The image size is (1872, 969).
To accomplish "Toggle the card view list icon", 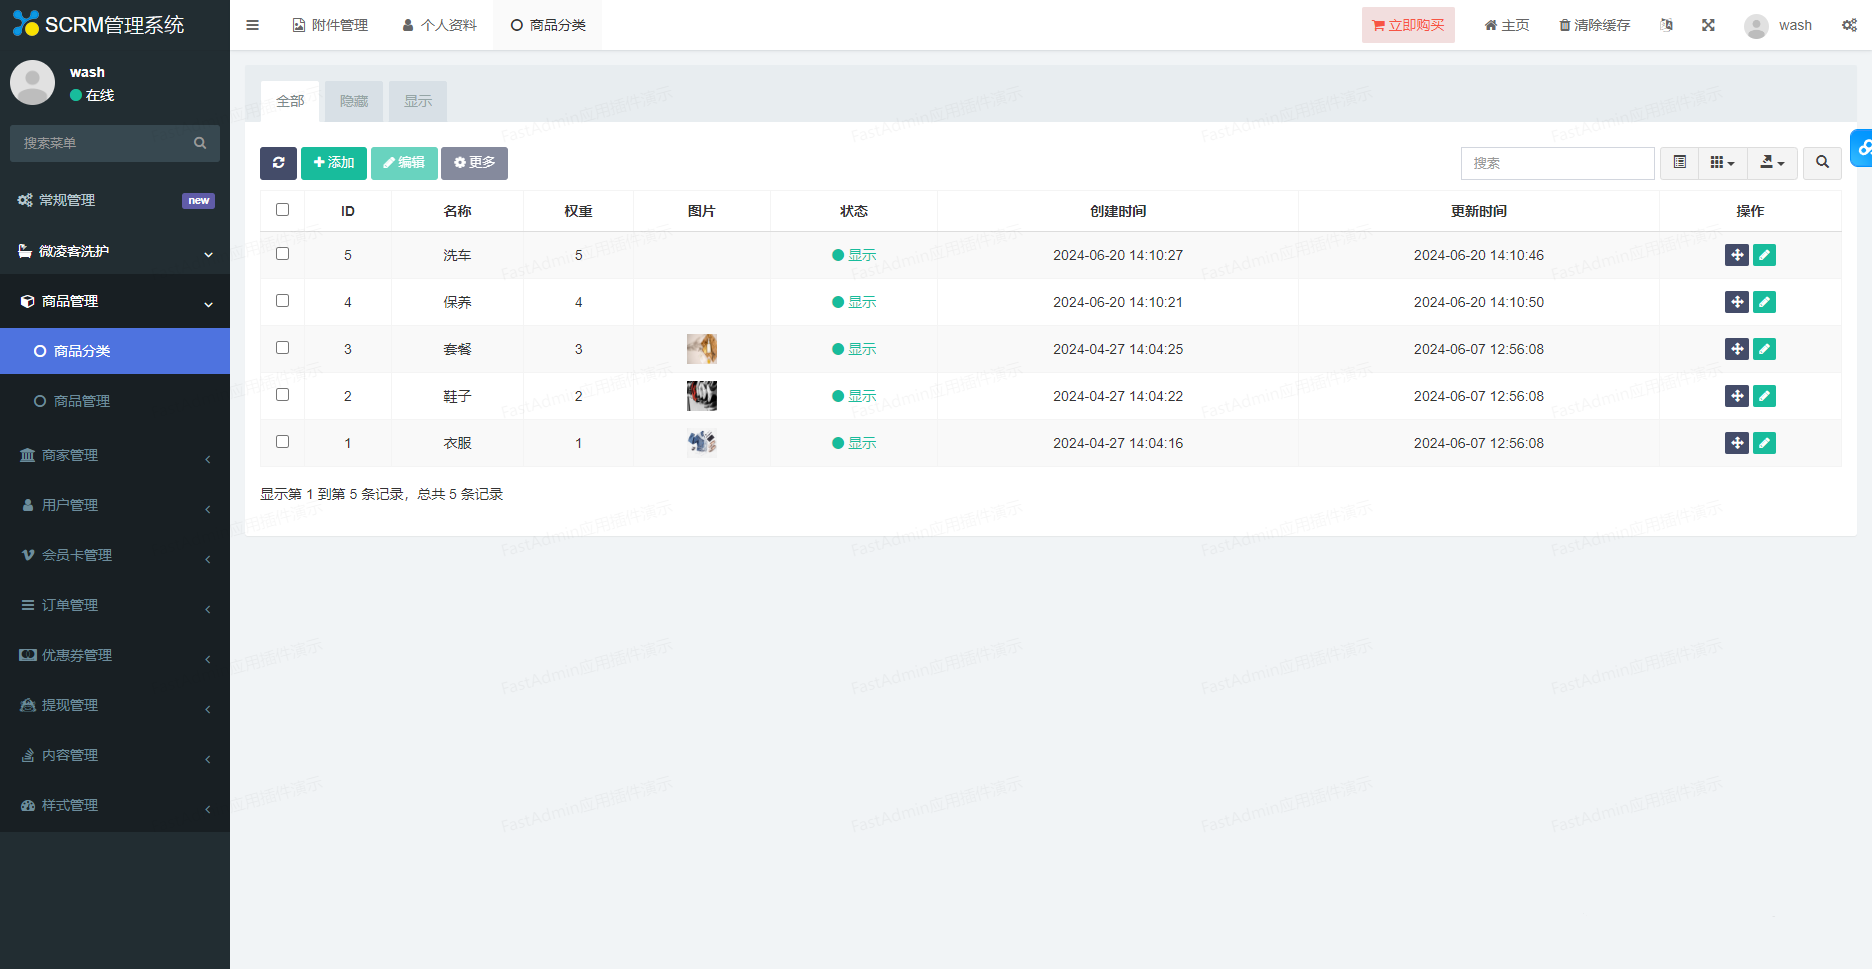I will [1680, 163].
